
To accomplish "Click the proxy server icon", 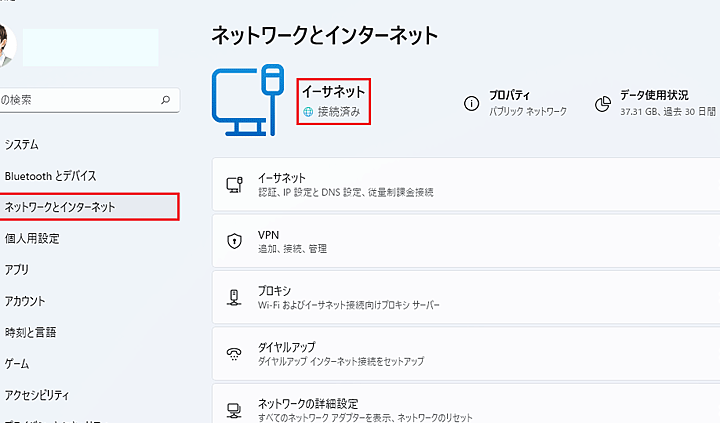I will tap(235, 296).
